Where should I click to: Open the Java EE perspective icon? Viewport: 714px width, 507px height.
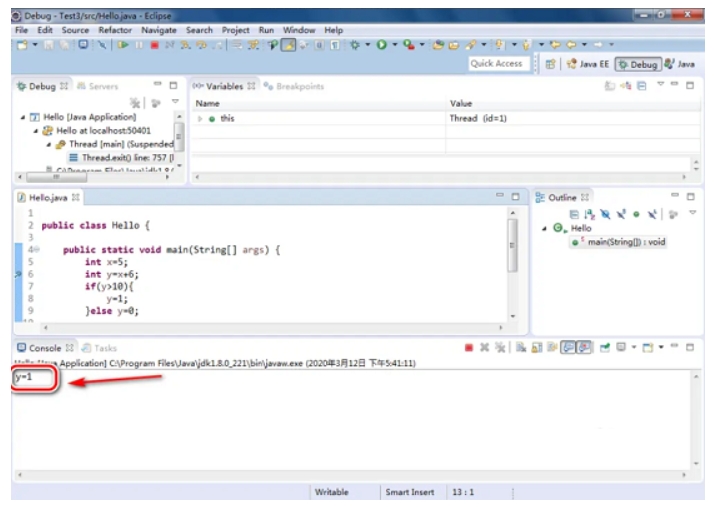(x=586, y=64)
